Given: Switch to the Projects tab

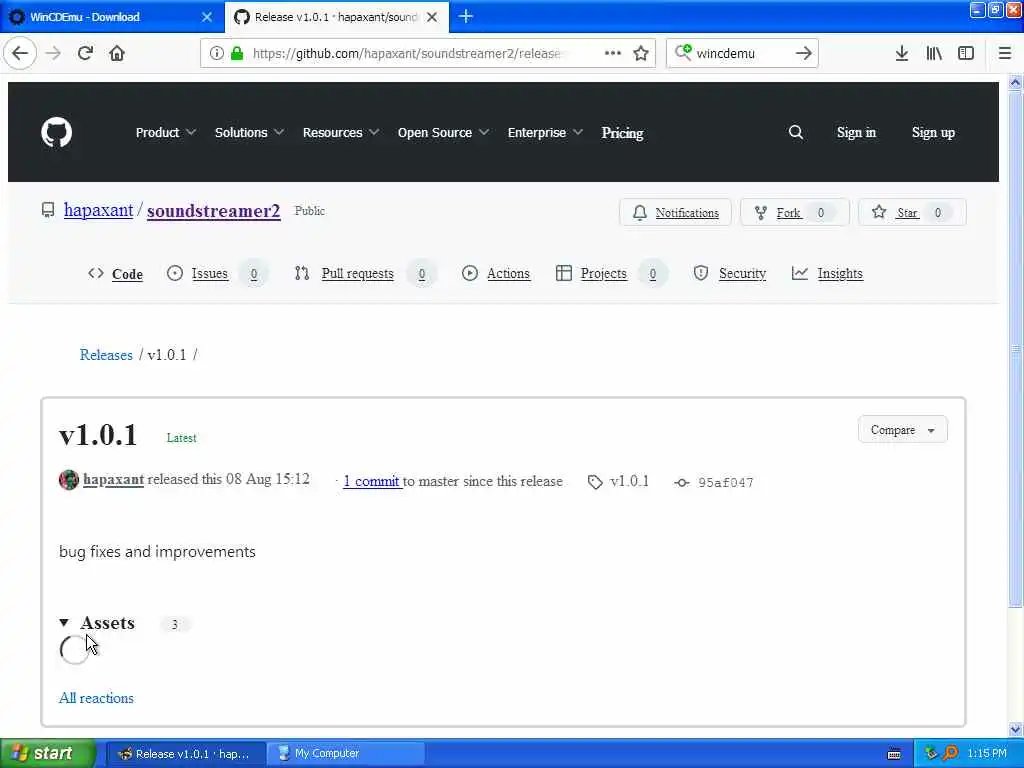Looking at the screenshot, I should point(610,274).
